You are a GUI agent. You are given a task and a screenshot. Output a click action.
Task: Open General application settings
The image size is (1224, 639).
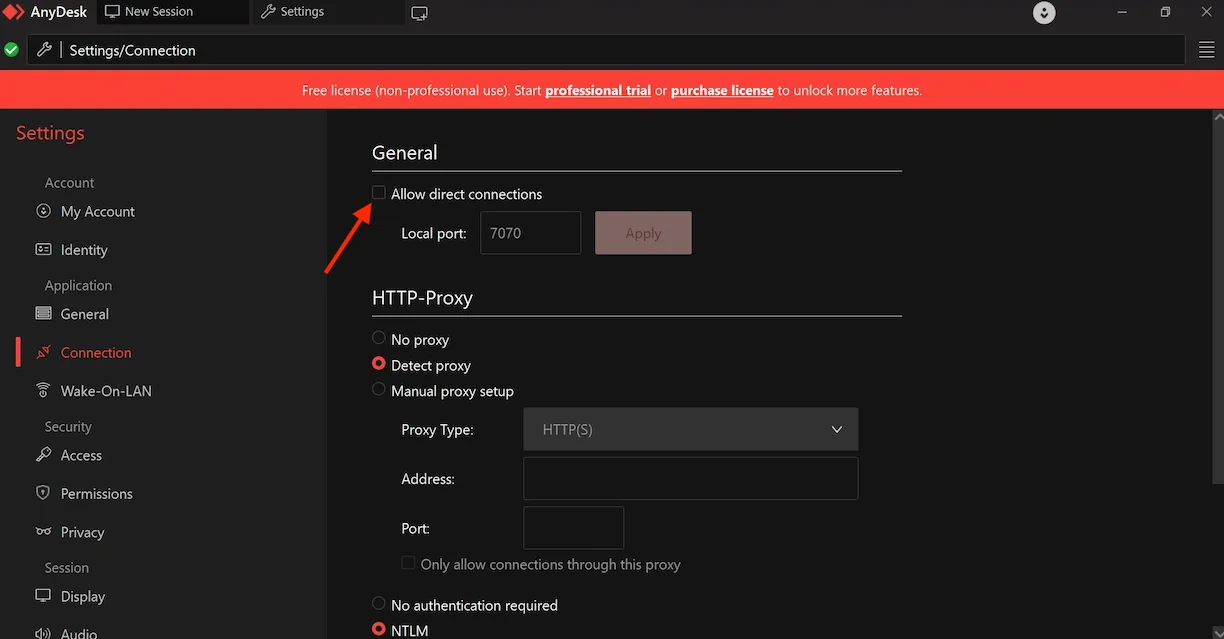pos(85,314)
